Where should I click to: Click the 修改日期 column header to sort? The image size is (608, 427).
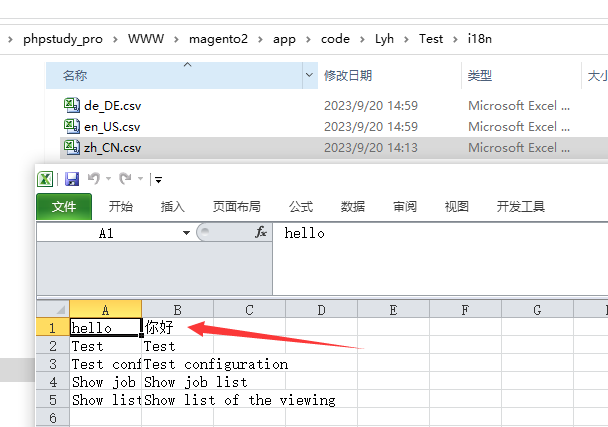(x=348, y=75)
